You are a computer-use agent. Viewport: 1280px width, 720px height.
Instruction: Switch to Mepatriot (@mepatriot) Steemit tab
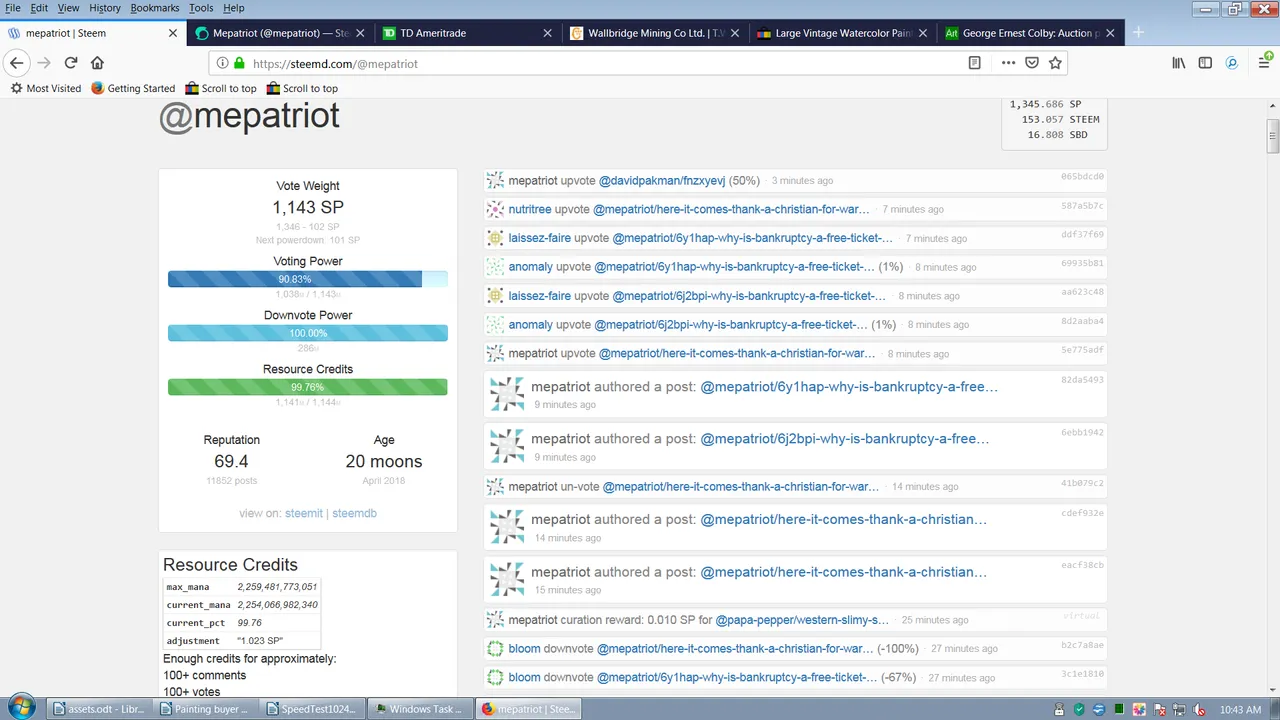click(281, 33)
